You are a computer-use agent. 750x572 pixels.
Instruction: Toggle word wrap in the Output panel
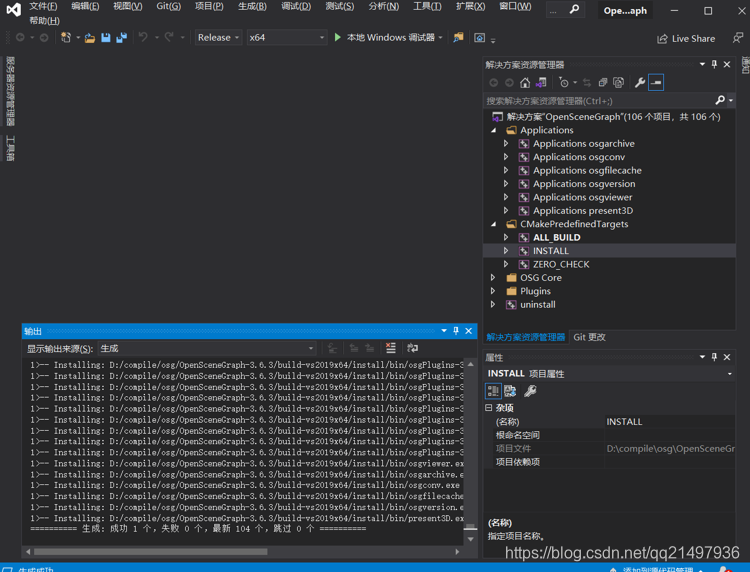click(412, 348)
